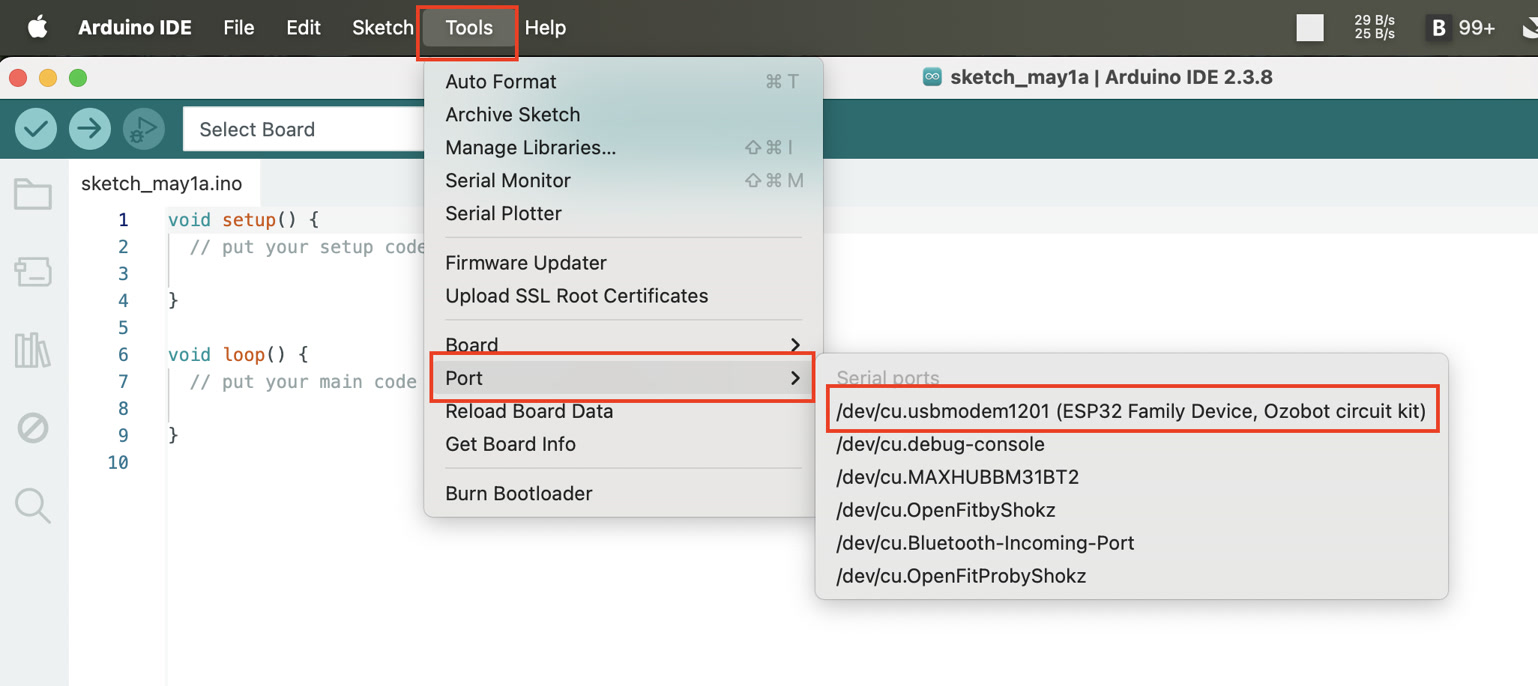Click Reload Board Data item

click(623, 411)
